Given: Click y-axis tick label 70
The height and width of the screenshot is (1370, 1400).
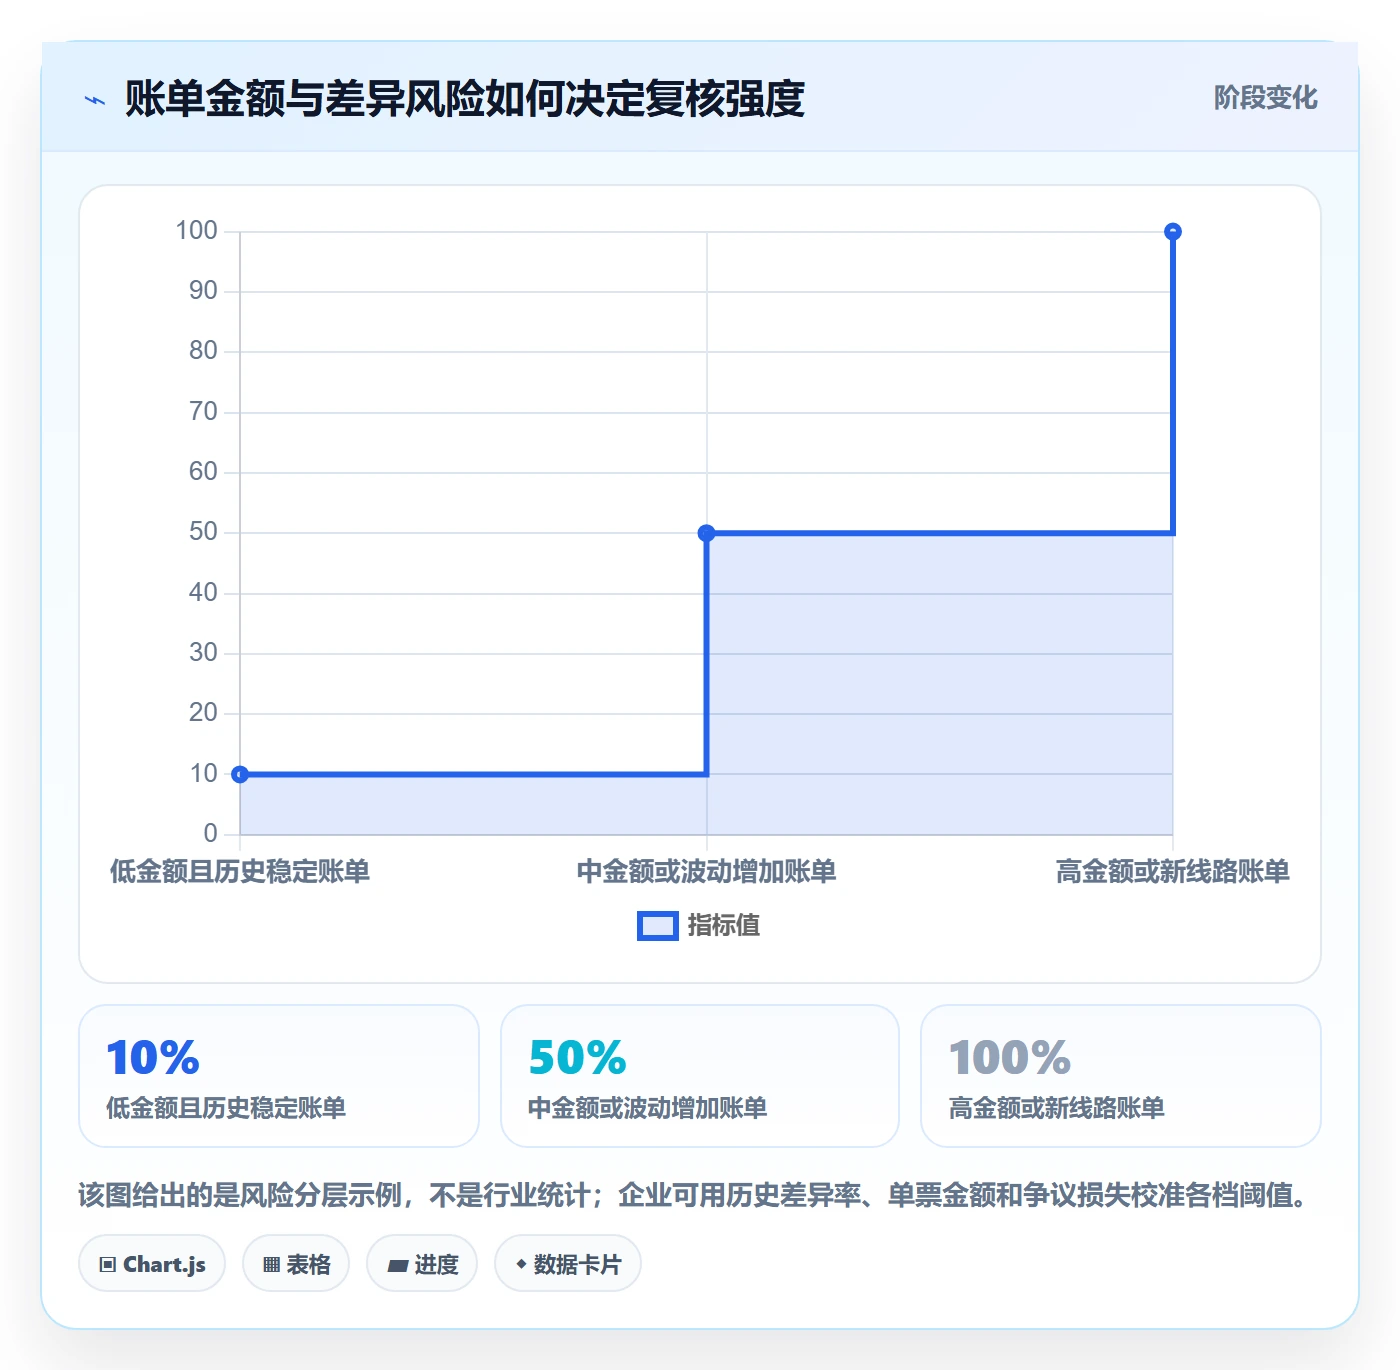Looking at the screenshot, I should coord(203,412).
